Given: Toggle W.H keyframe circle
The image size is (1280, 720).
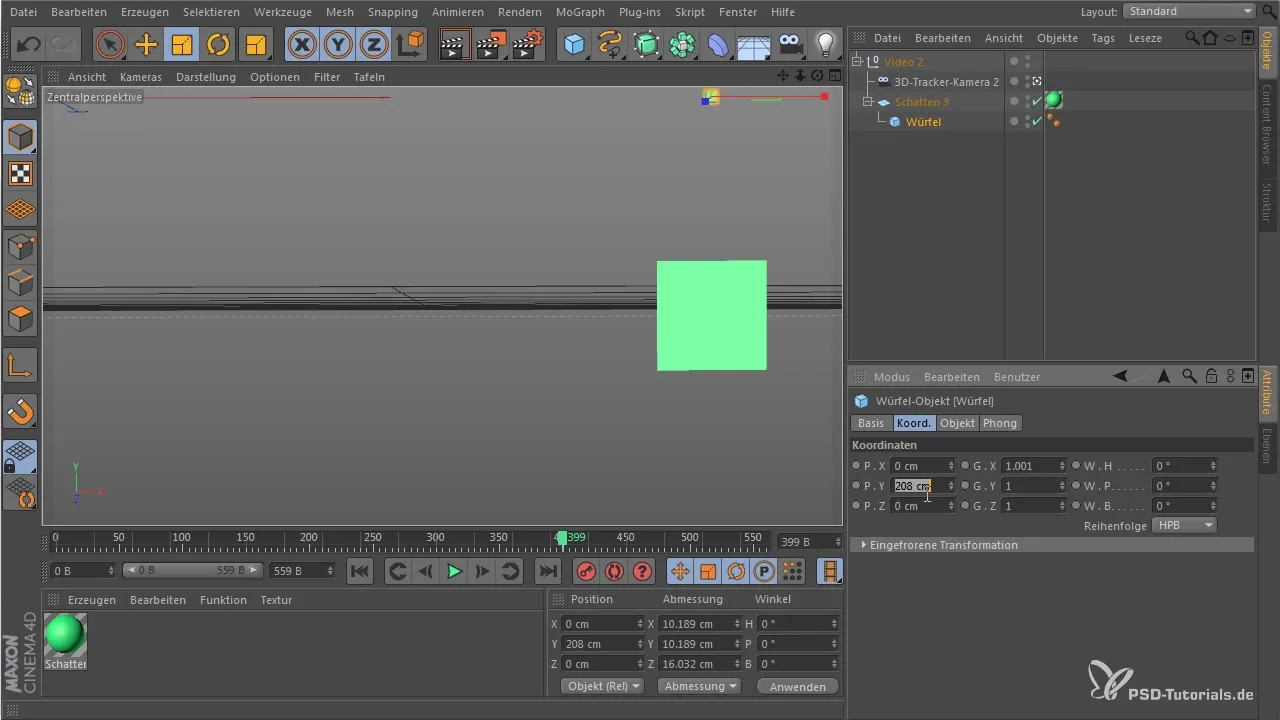Looking at the screenshot, I should point(1076,466).
